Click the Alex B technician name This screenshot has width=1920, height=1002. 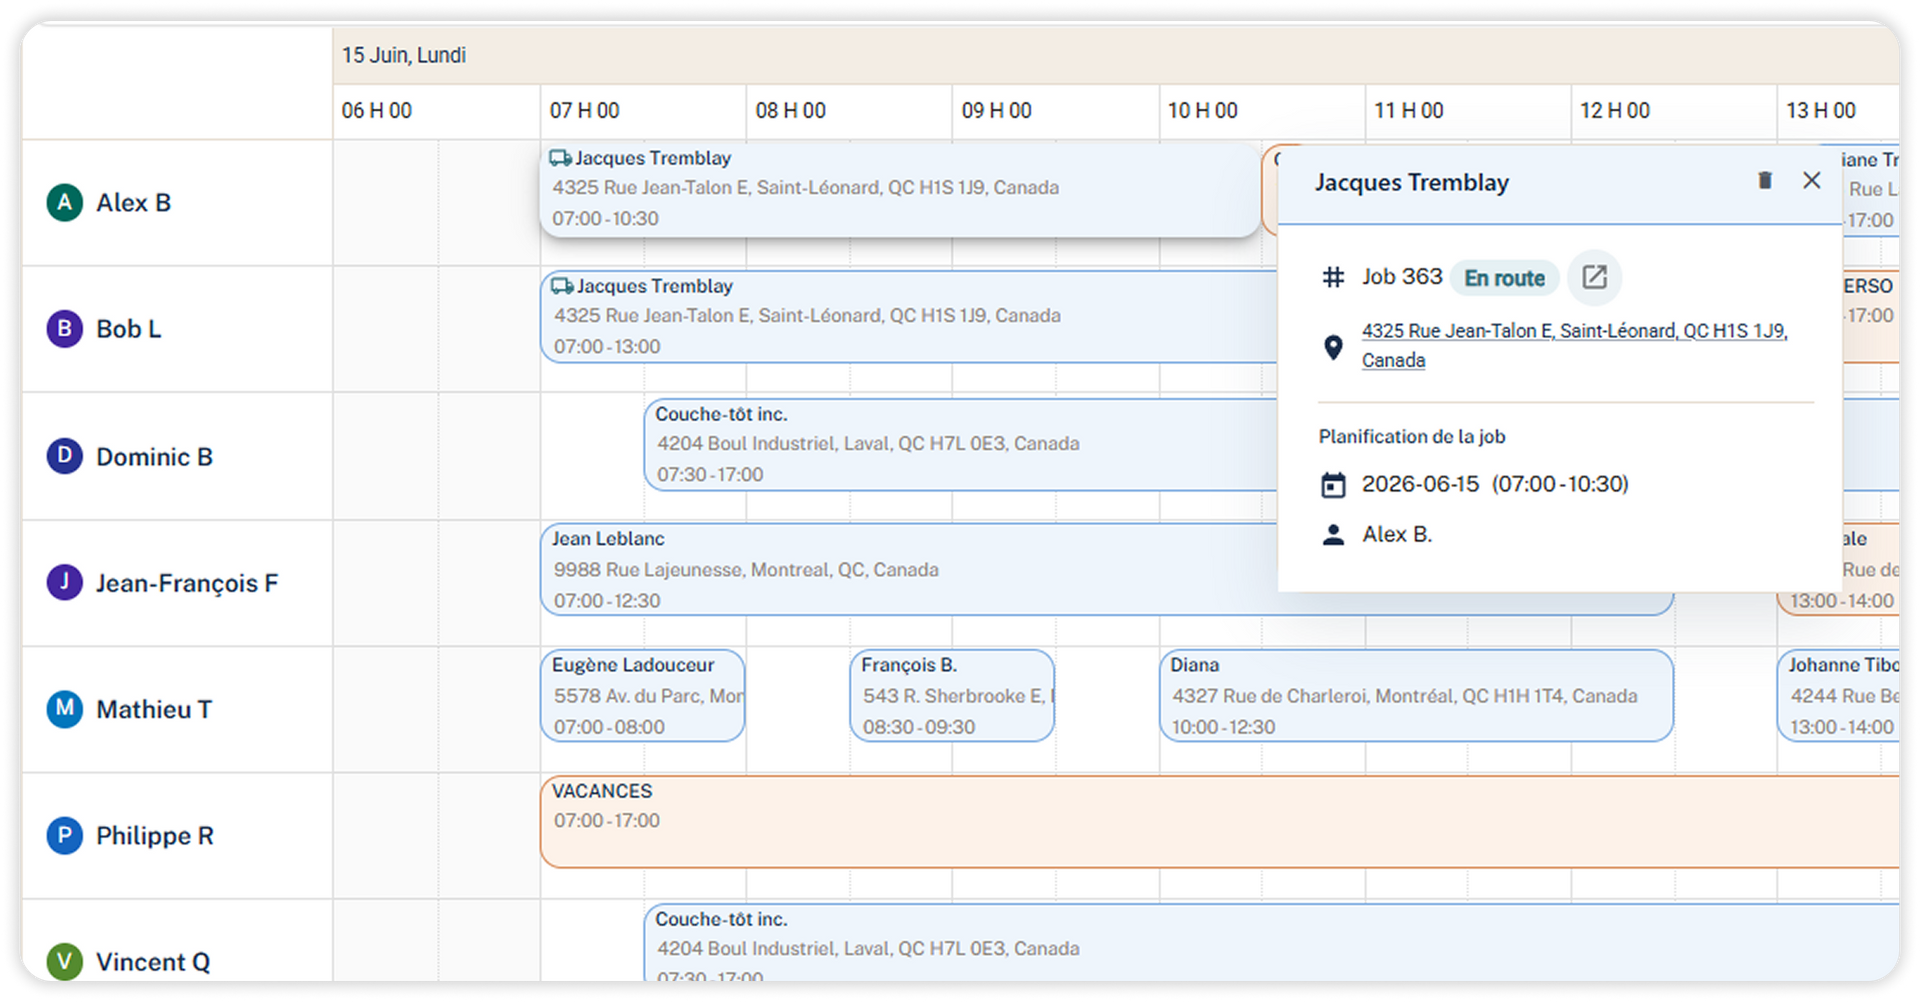tap(134, 202)
